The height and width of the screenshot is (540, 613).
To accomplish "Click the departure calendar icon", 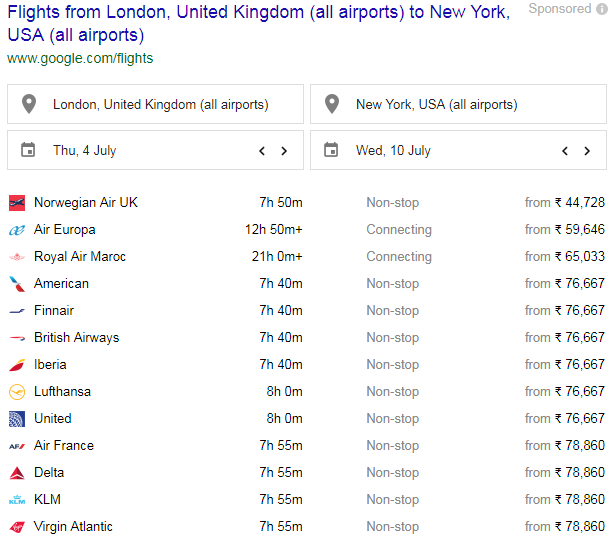I will (x=28, y=150).
